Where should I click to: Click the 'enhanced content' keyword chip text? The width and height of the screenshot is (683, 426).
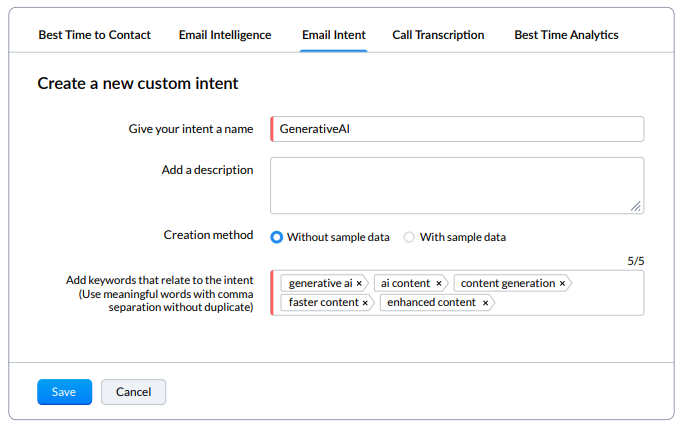point(431,303)
